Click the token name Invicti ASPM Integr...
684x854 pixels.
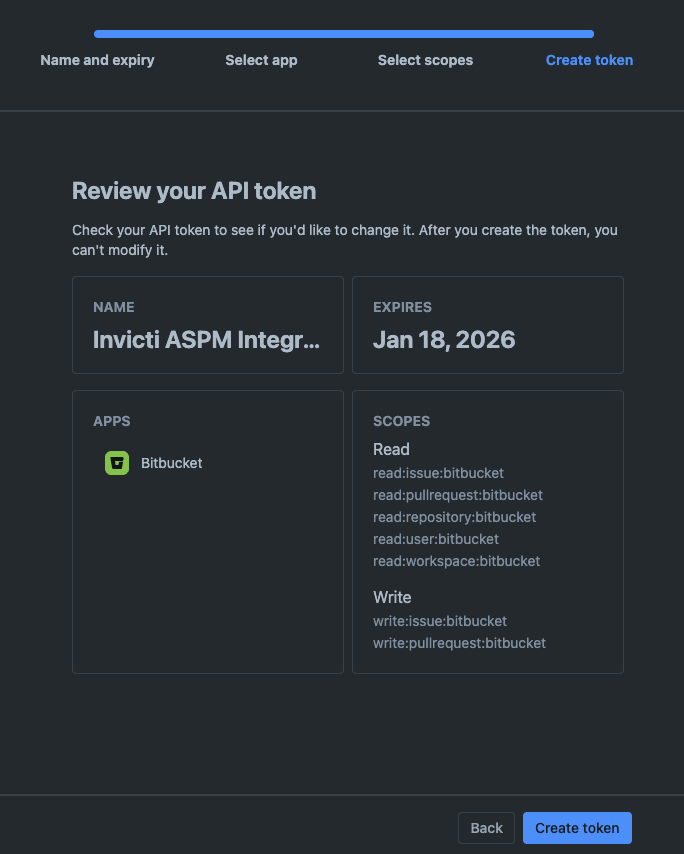(x=206, y=340)
